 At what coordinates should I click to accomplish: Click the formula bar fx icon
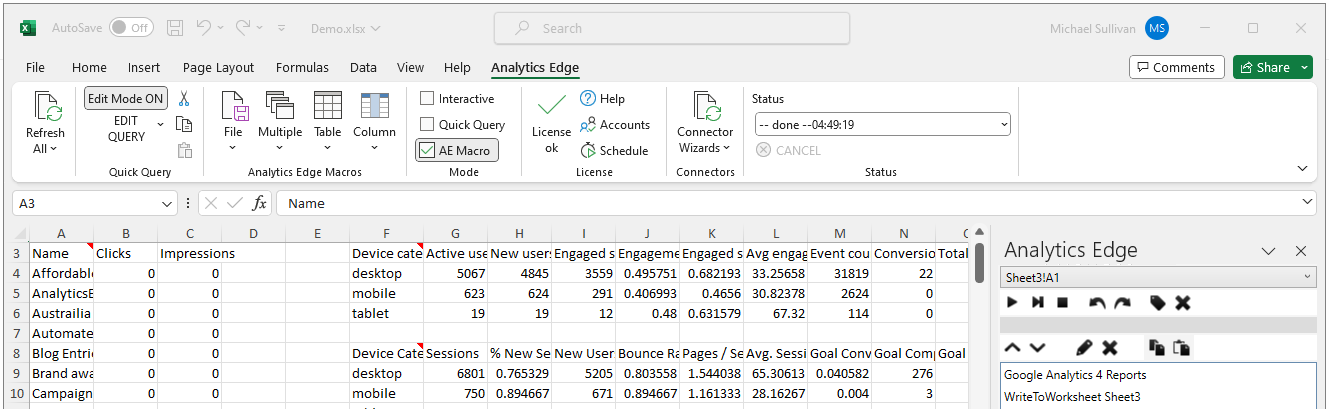click(x=259, y=203)
